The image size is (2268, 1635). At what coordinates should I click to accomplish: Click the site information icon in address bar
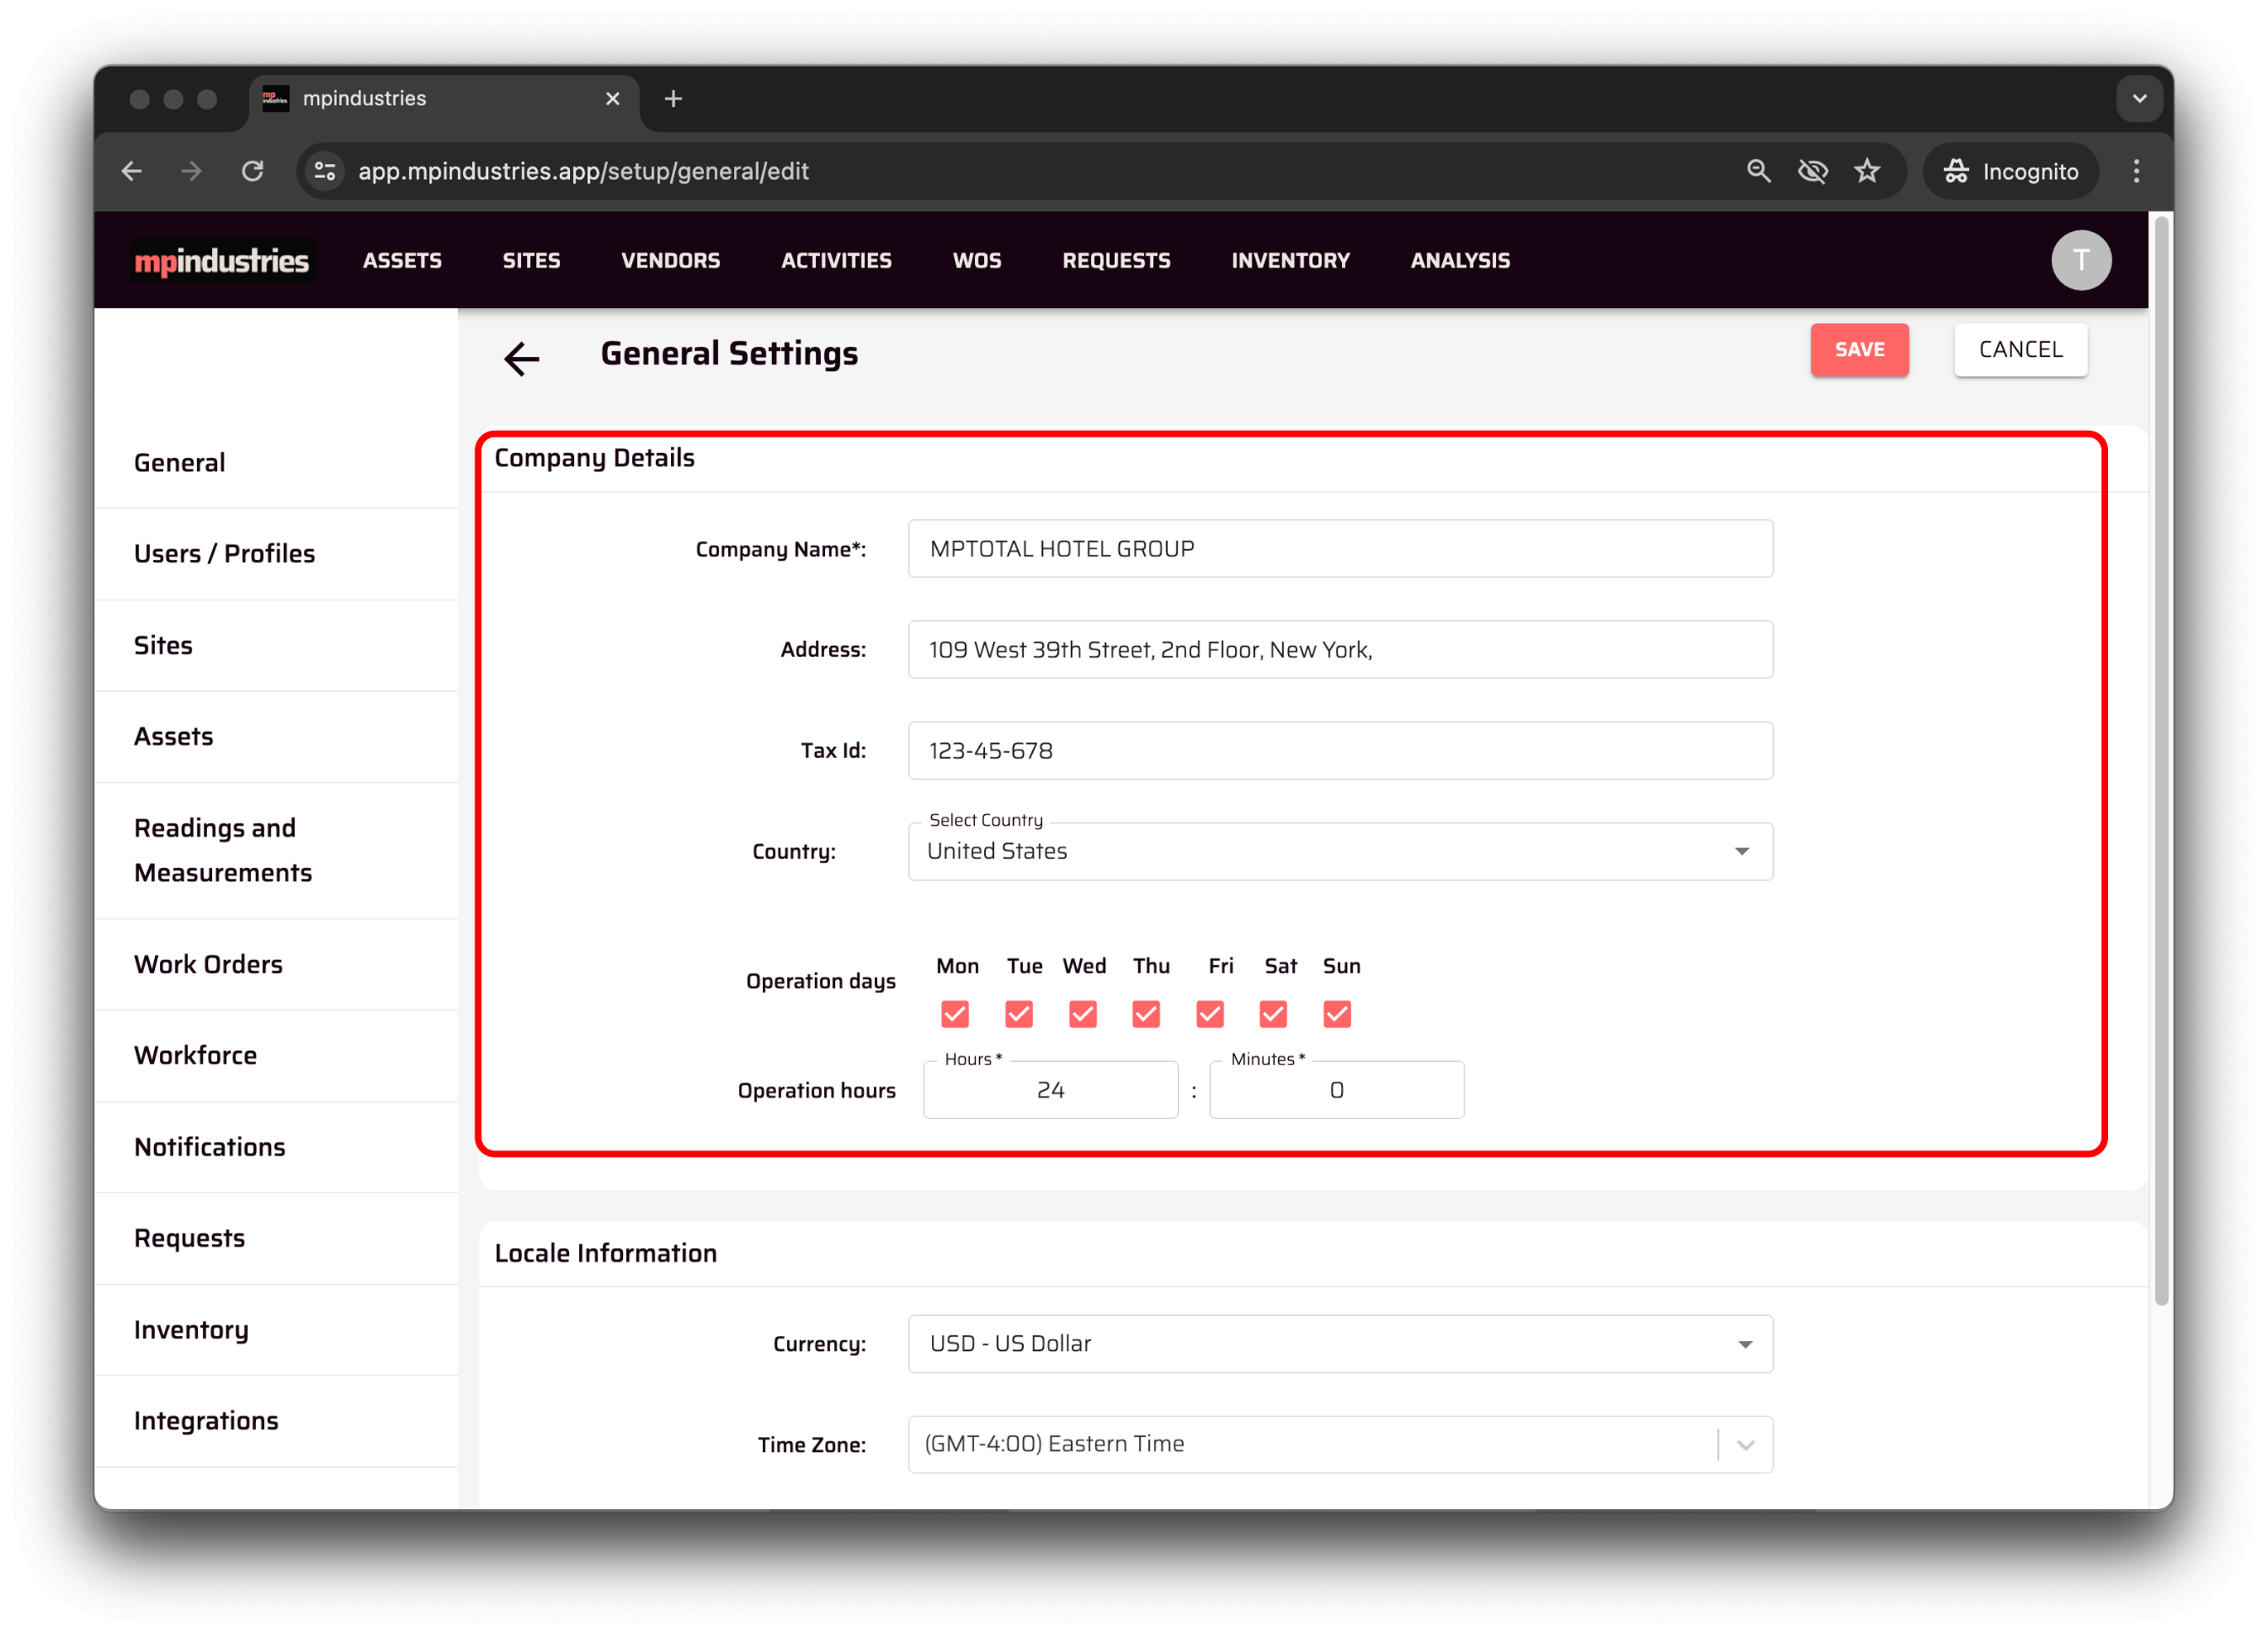(325, 171)
